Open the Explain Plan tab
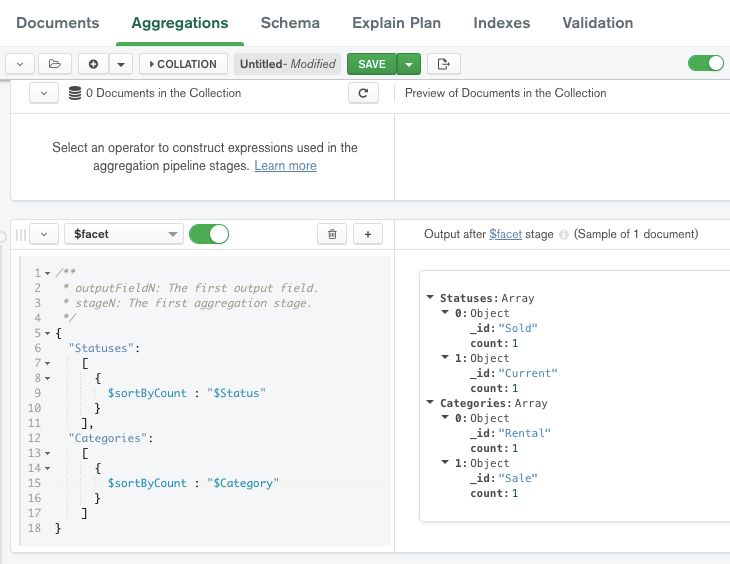Image resolution: width=730 pixels, height=564 pixels. (396, 22)
